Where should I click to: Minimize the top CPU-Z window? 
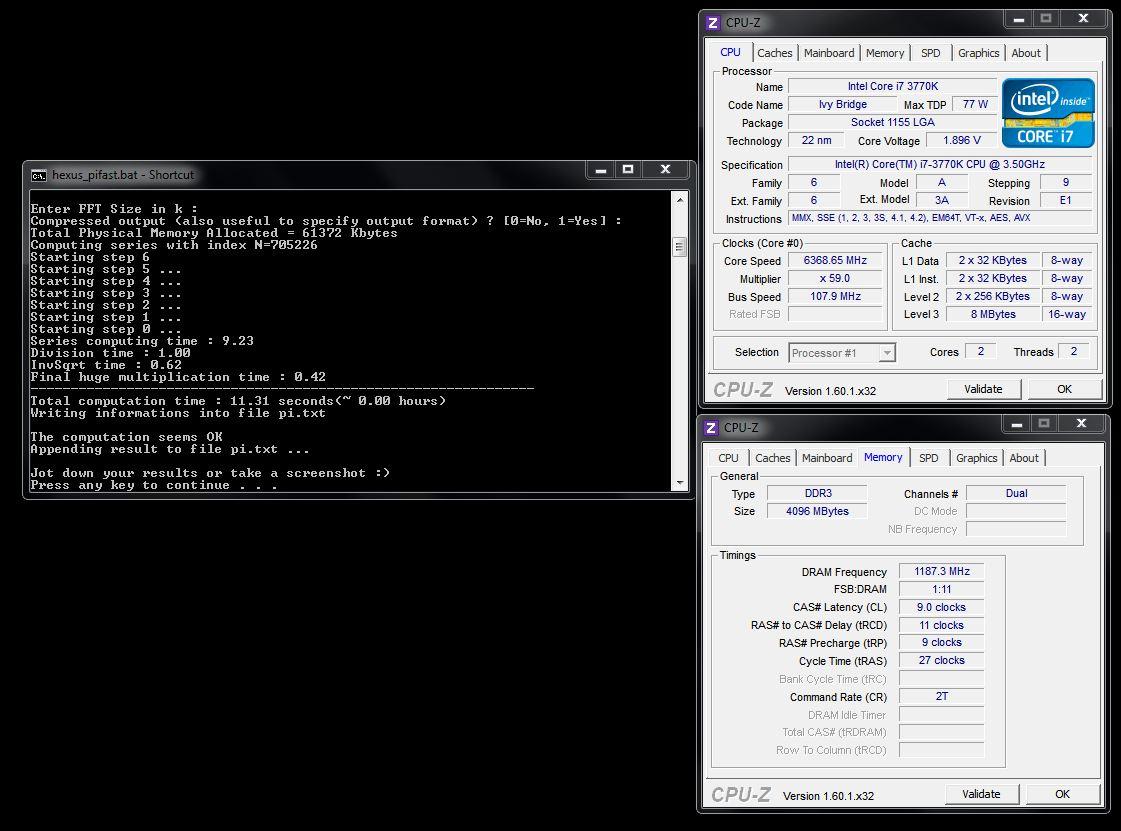1019,19
